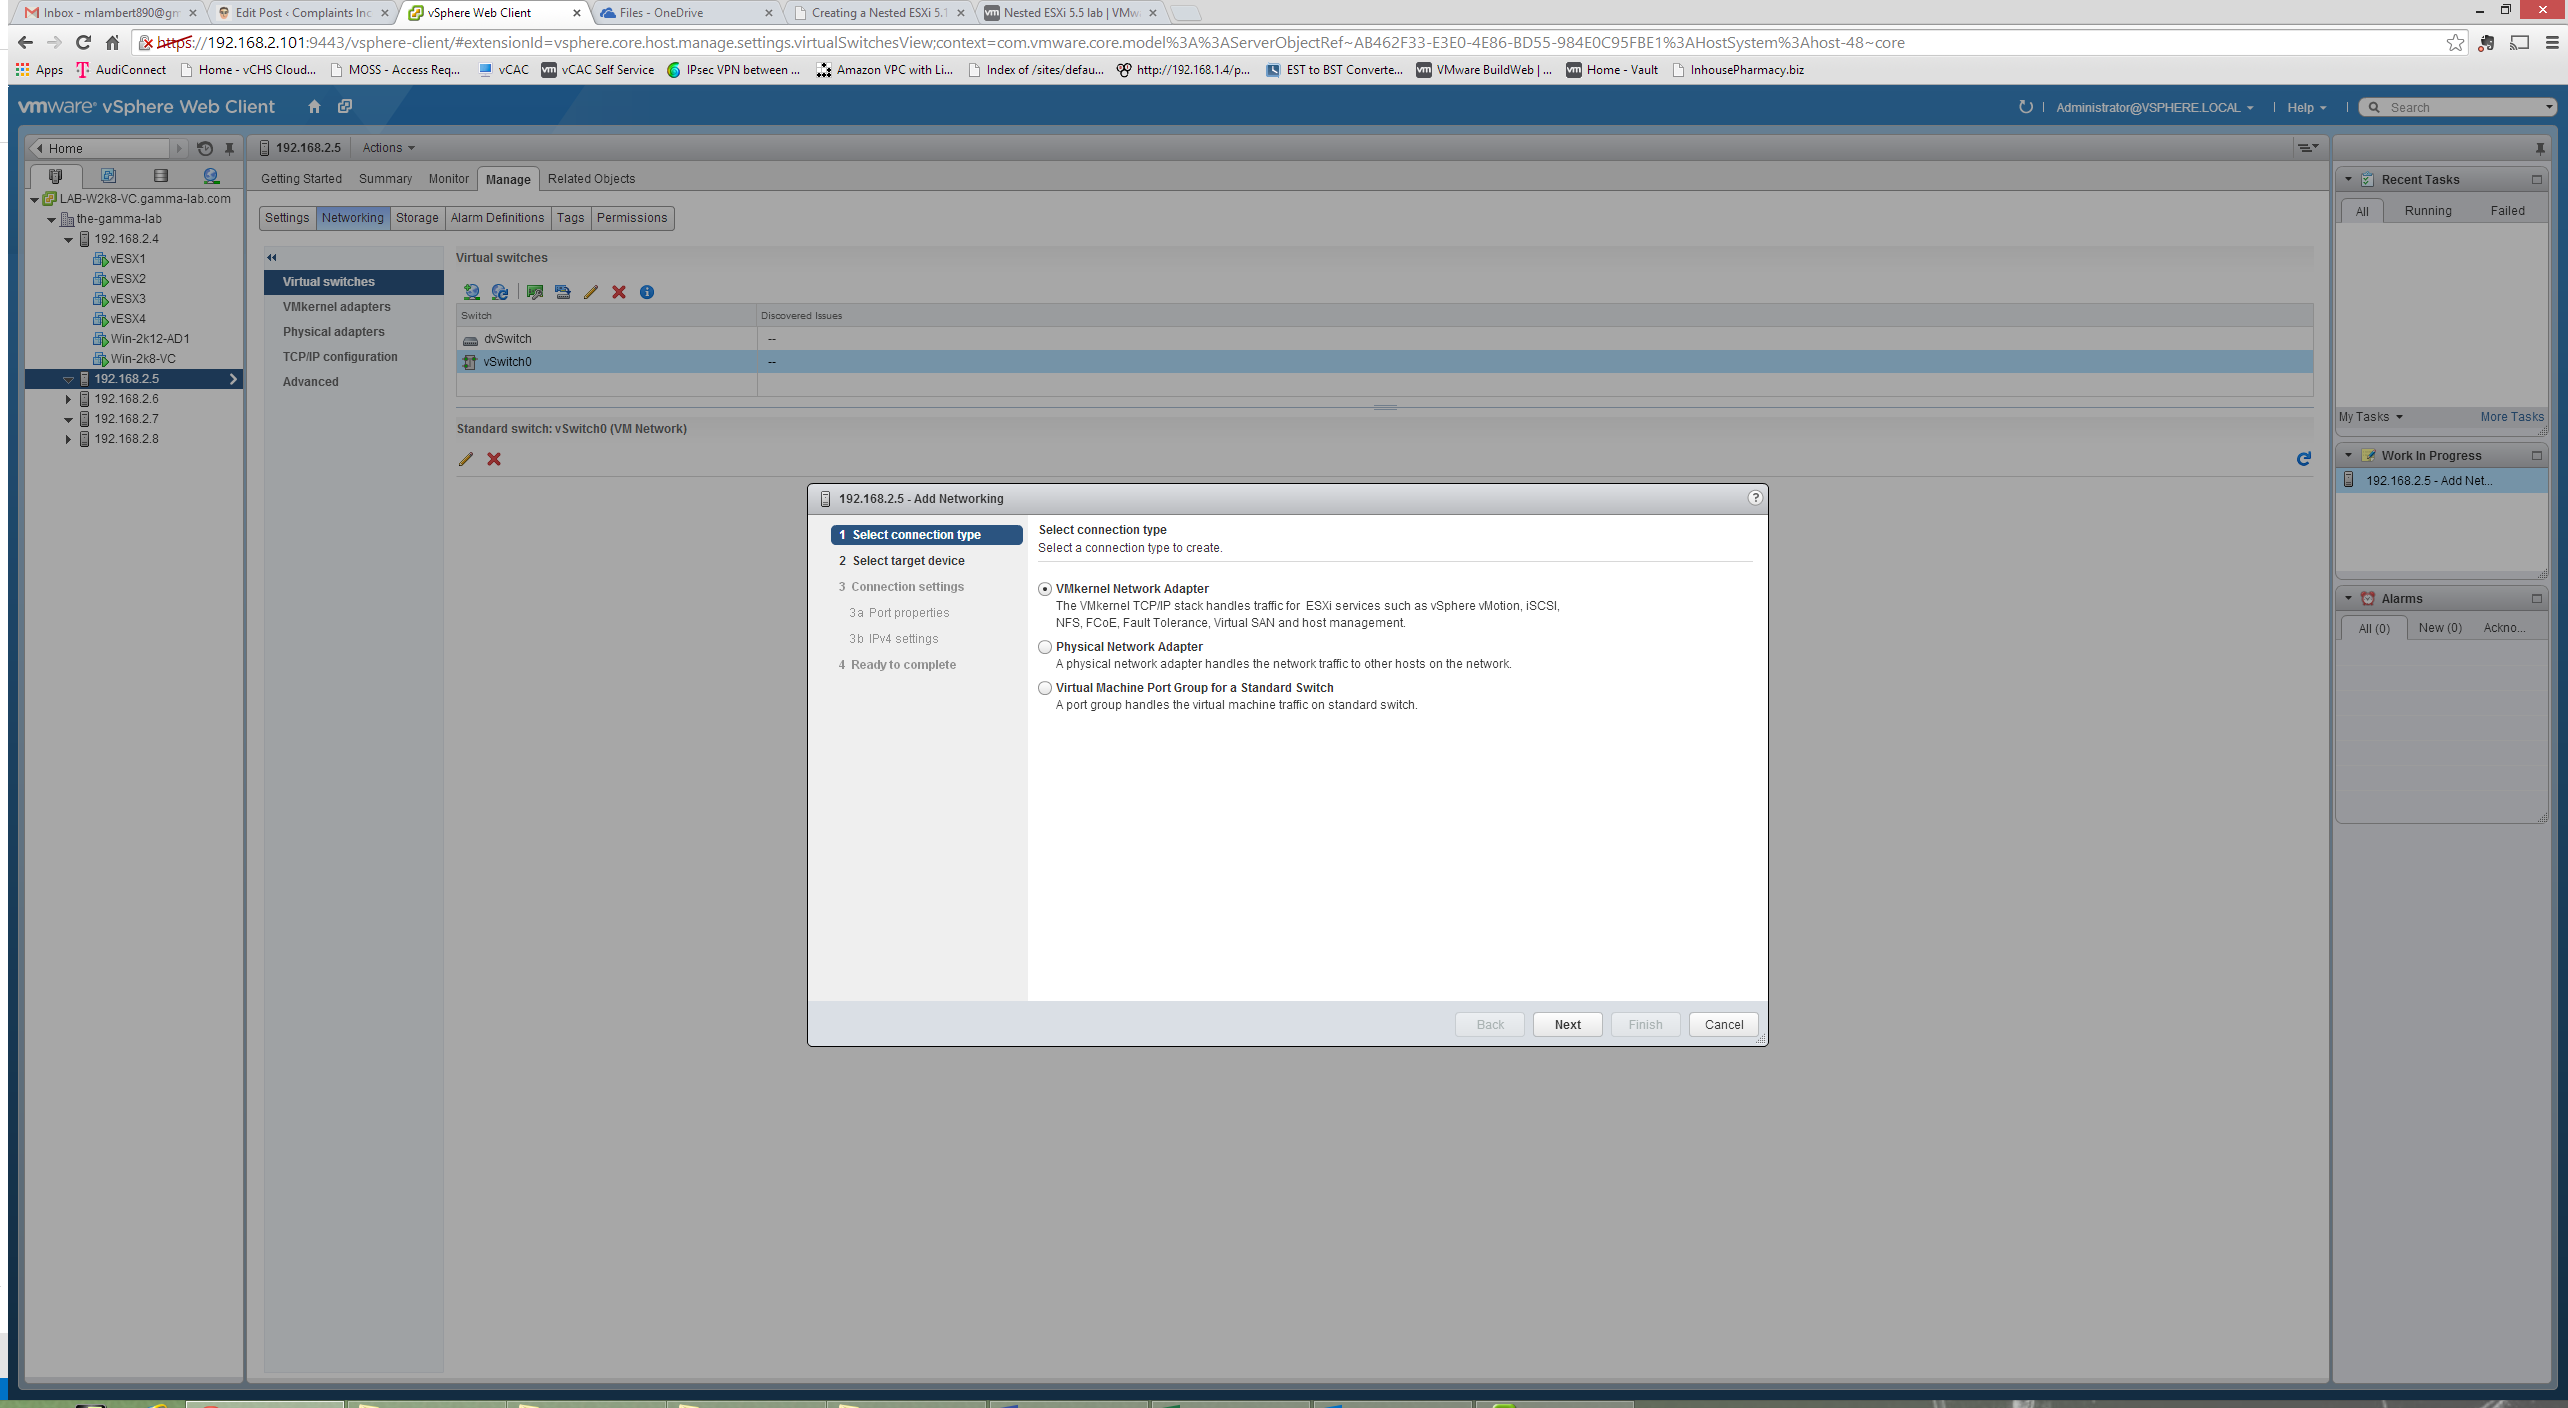Click Next in Add Networking wizard
The height and width of the screenshot is (1408, 2568).
[1567, 1024]
